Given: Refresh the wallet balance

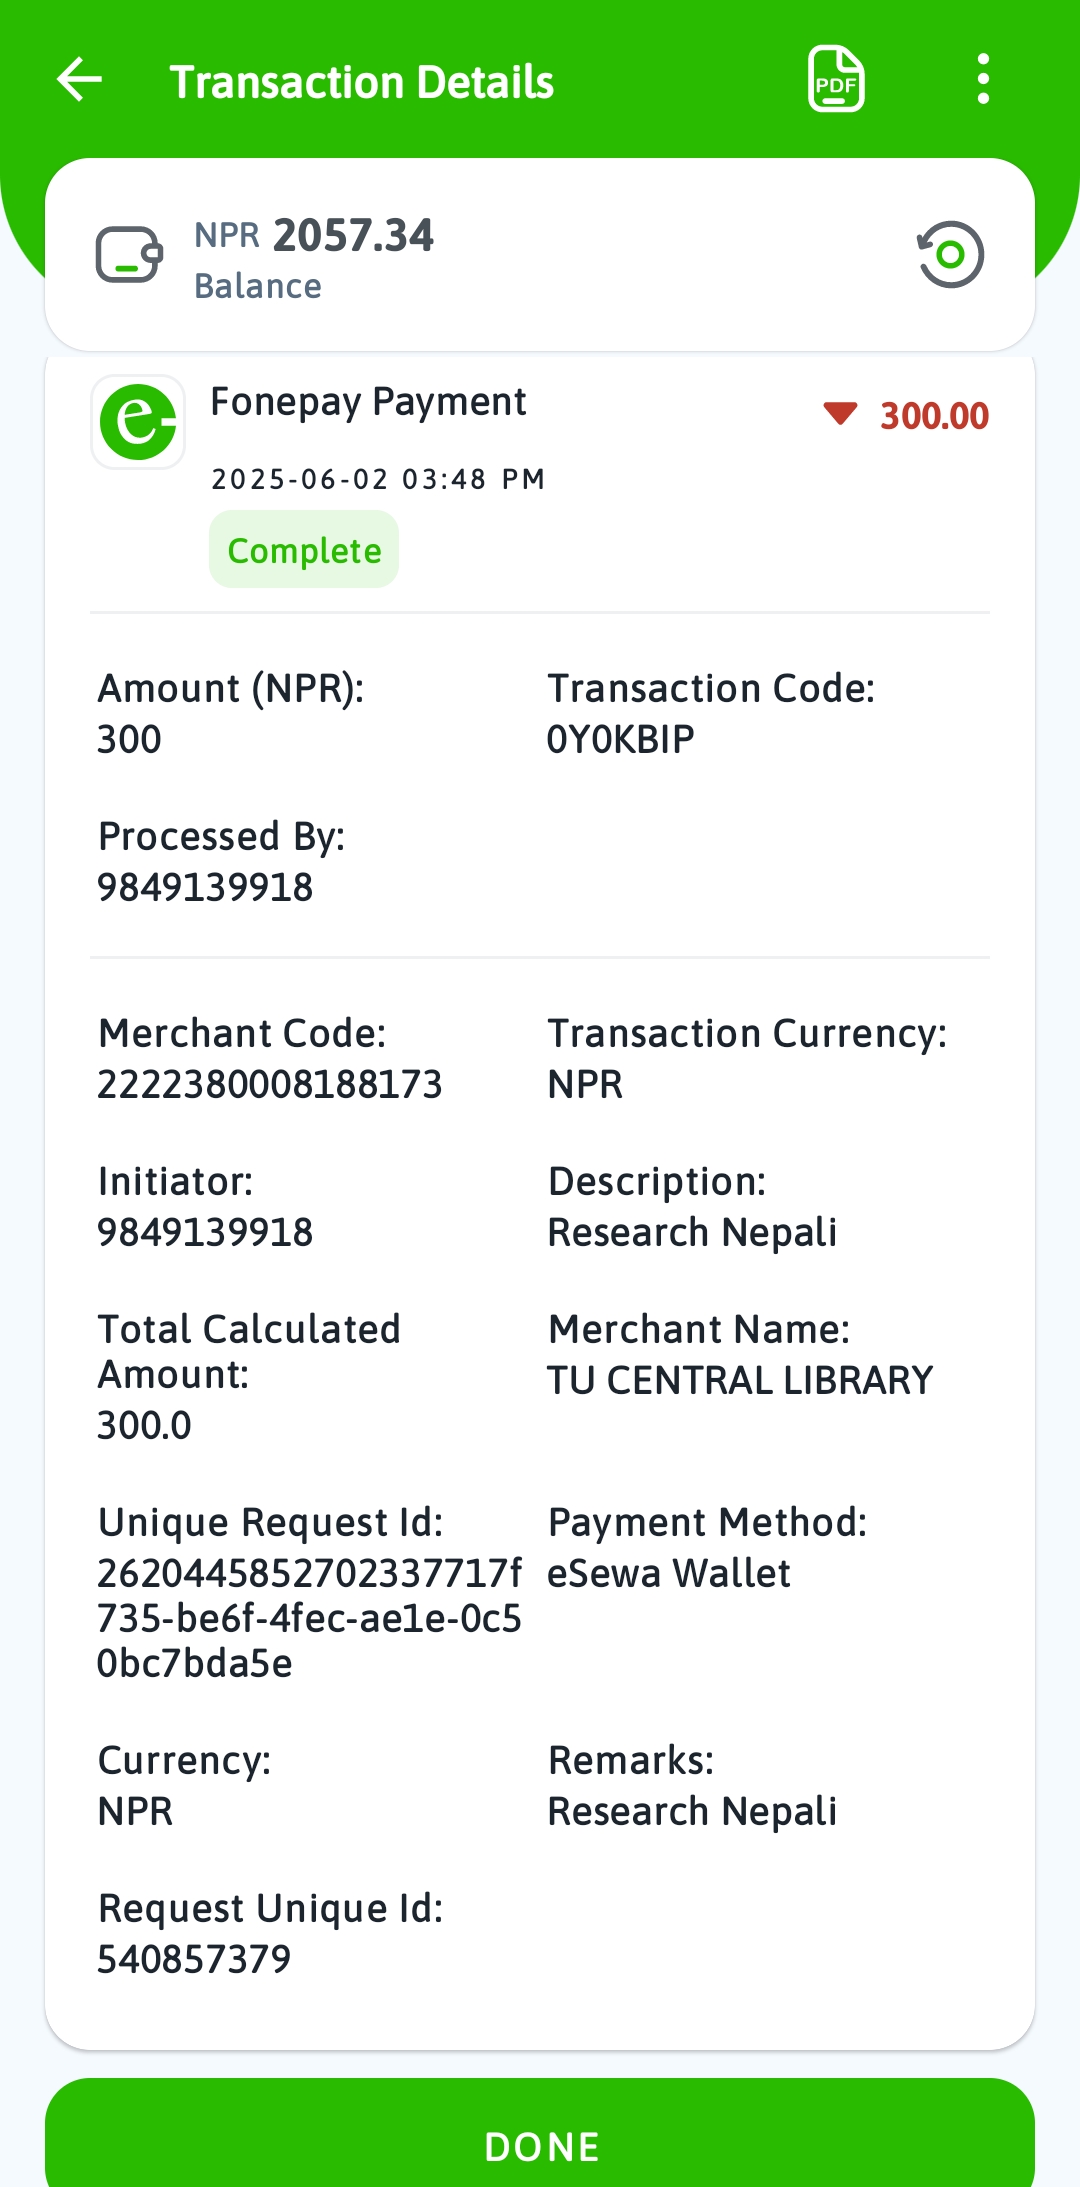Looking at the screenshot, I should coord(950,255).
